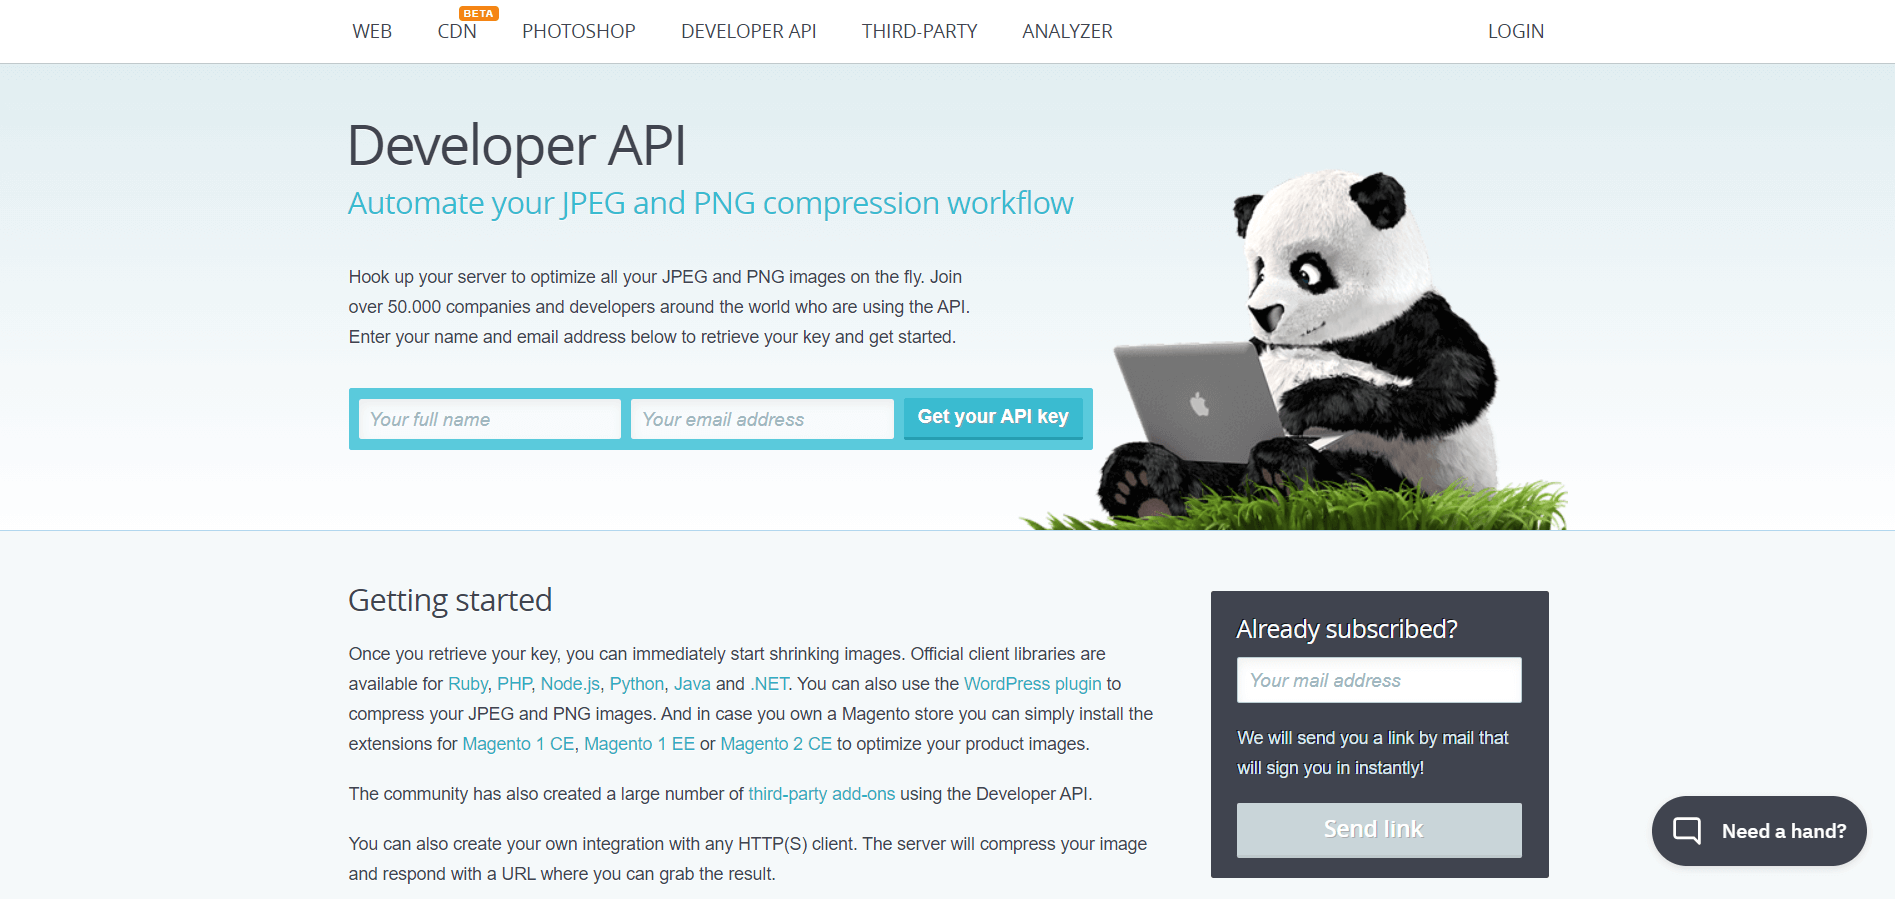This screenshot has height=899, width=1895.
Task: Open the PHP client library link
Action: [x=515, y=684]
